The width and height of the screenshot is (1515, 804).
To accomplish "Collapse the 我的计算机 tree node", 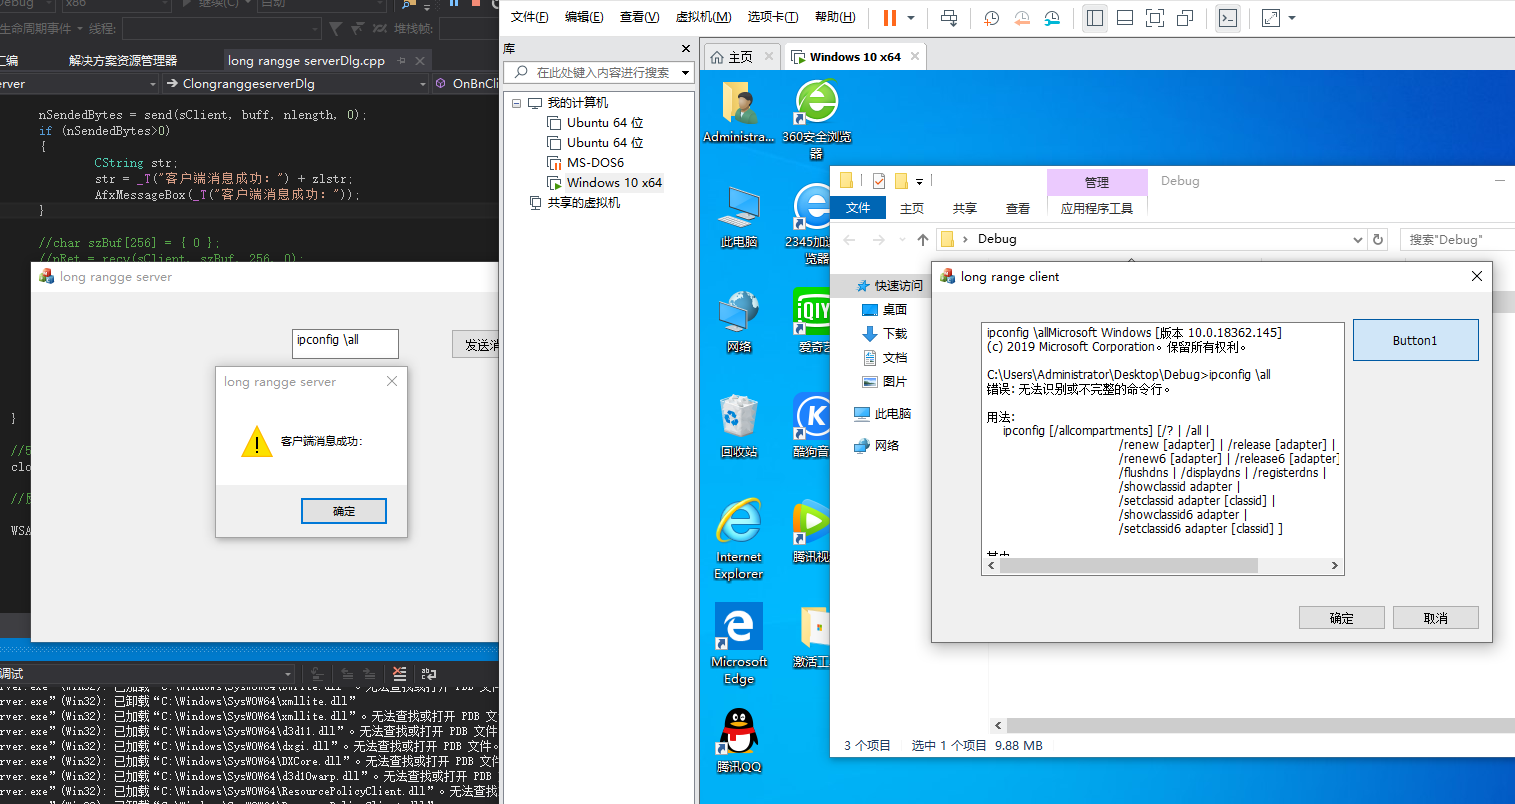I will [516, 103].
